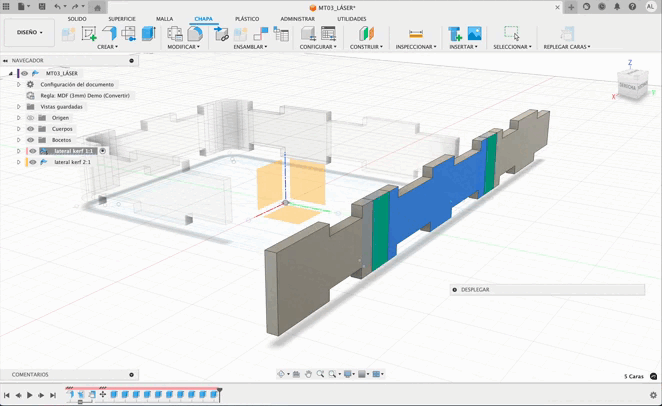
Task: Click the ViewCube in the viewport corner
Action: 630,87
